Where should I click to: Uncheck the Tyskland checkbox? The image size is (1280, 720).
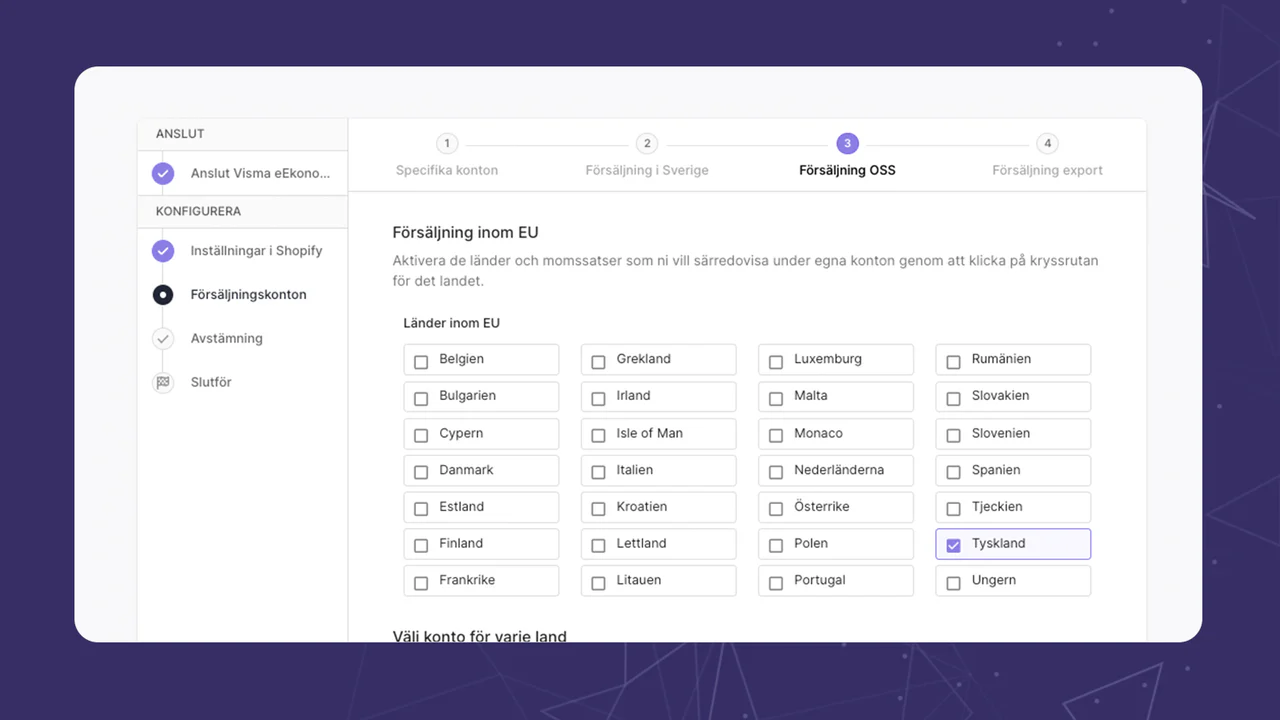(x=953, y=545)
